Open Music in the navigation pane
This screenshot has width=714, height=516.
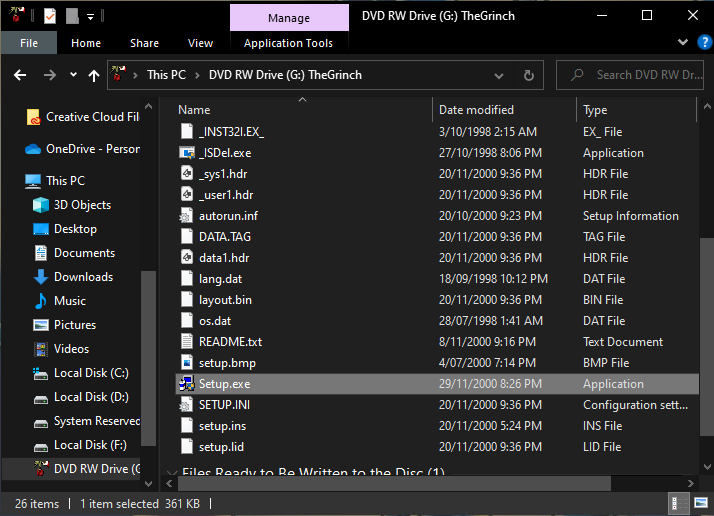(x=60, y=301)
